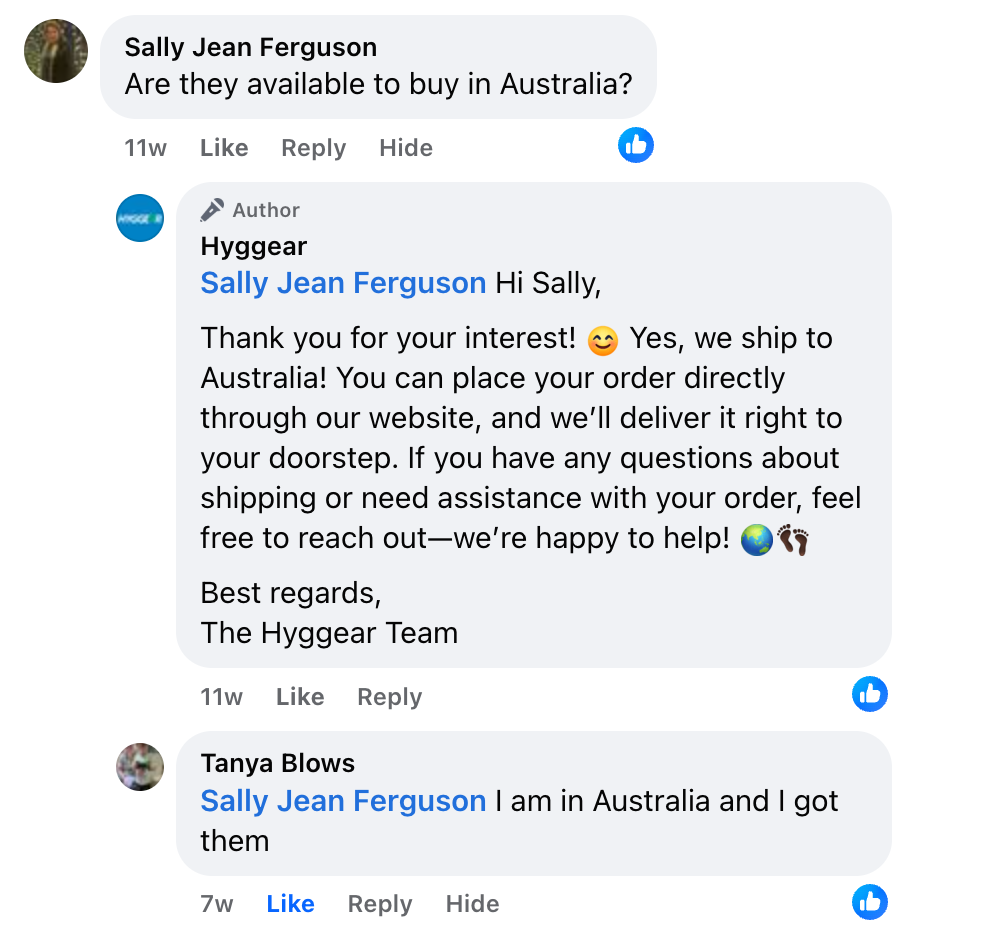The width and height of the screenshot is (982, 938).
Task: Unlike Tanya Blows' reply
Action: pyautogui.click(x=291, y=904)
